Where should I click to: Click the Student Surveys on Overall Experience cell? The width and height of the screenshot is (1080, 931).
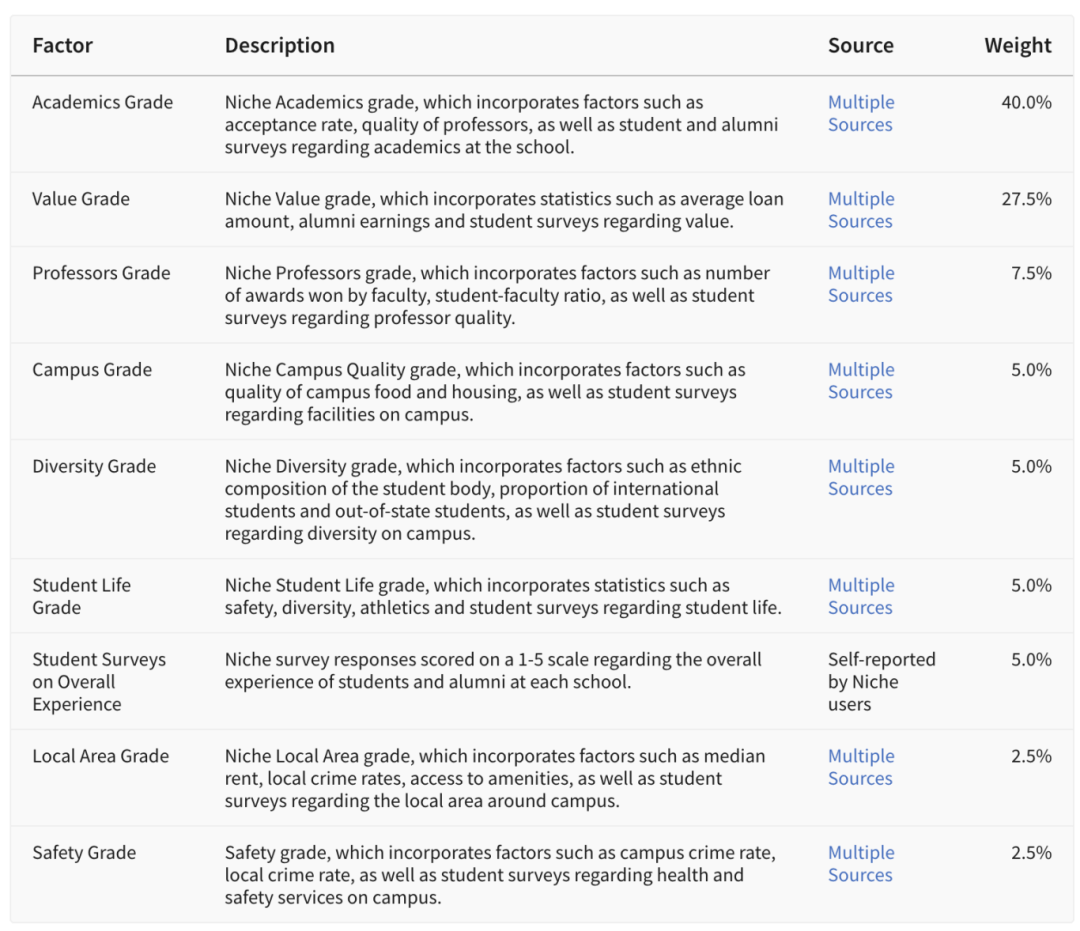click(x=99, y=682)
